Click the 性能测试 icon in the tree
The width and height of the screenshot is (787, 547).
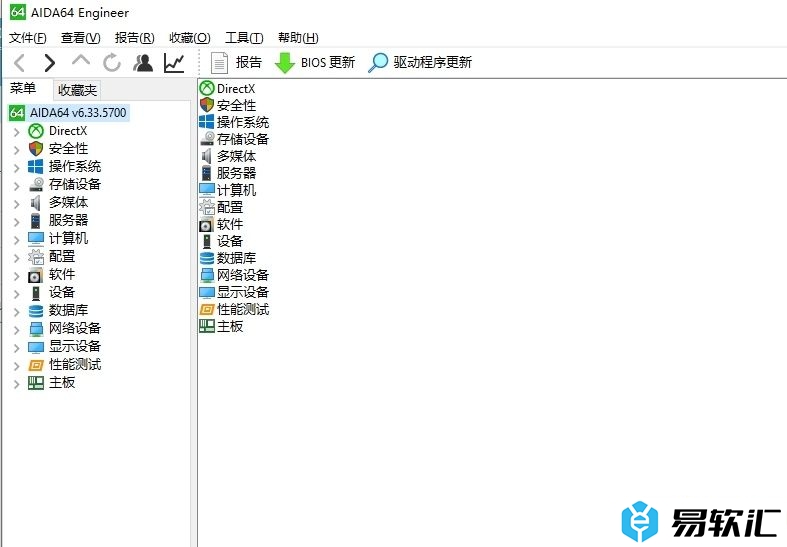coord(36,365)
